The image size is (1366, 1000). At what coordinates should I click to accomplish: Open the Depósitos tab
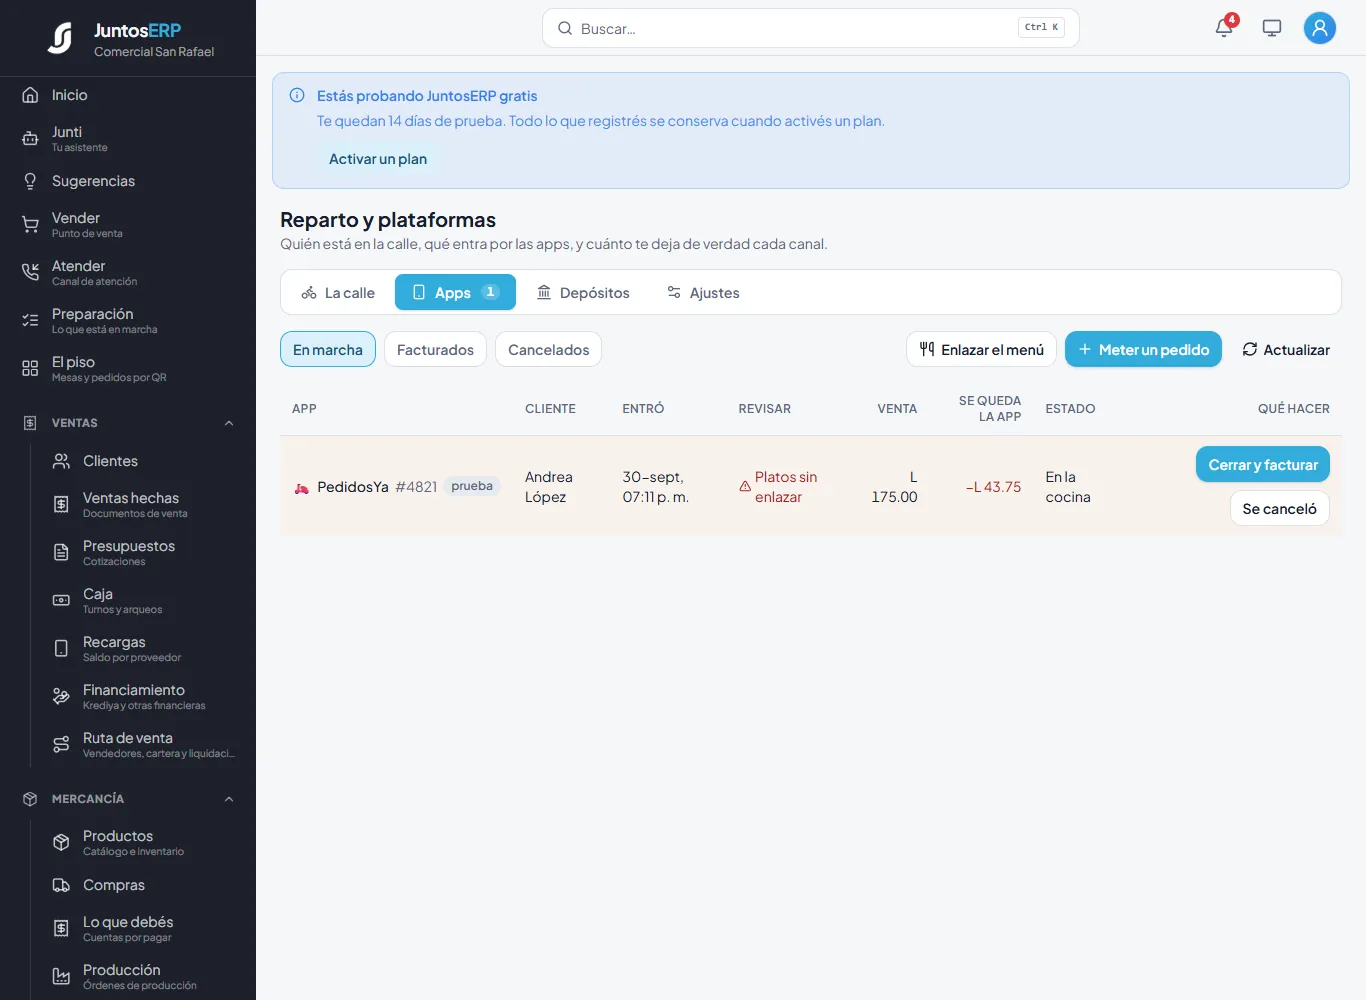pos(583,292)
